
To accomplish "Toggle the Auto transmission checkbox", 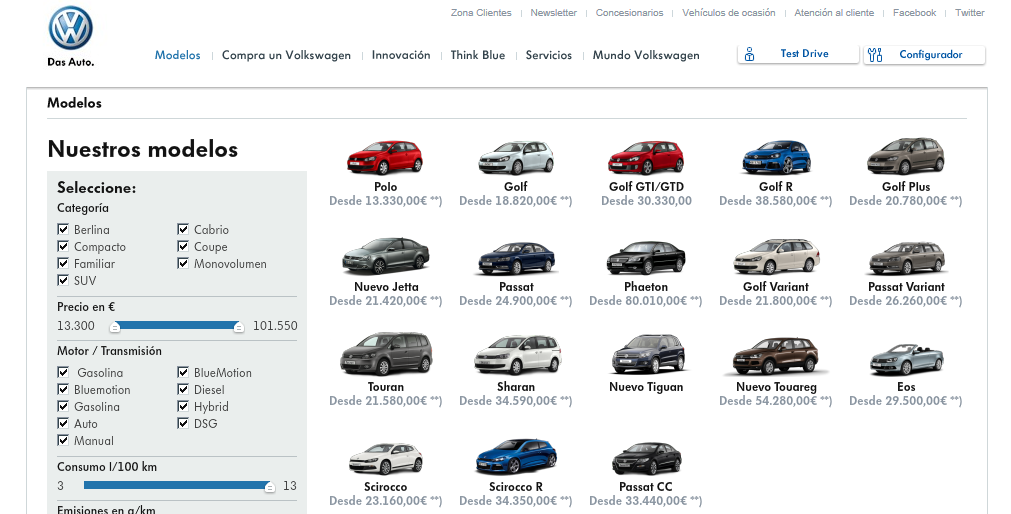I will point(63,423).
